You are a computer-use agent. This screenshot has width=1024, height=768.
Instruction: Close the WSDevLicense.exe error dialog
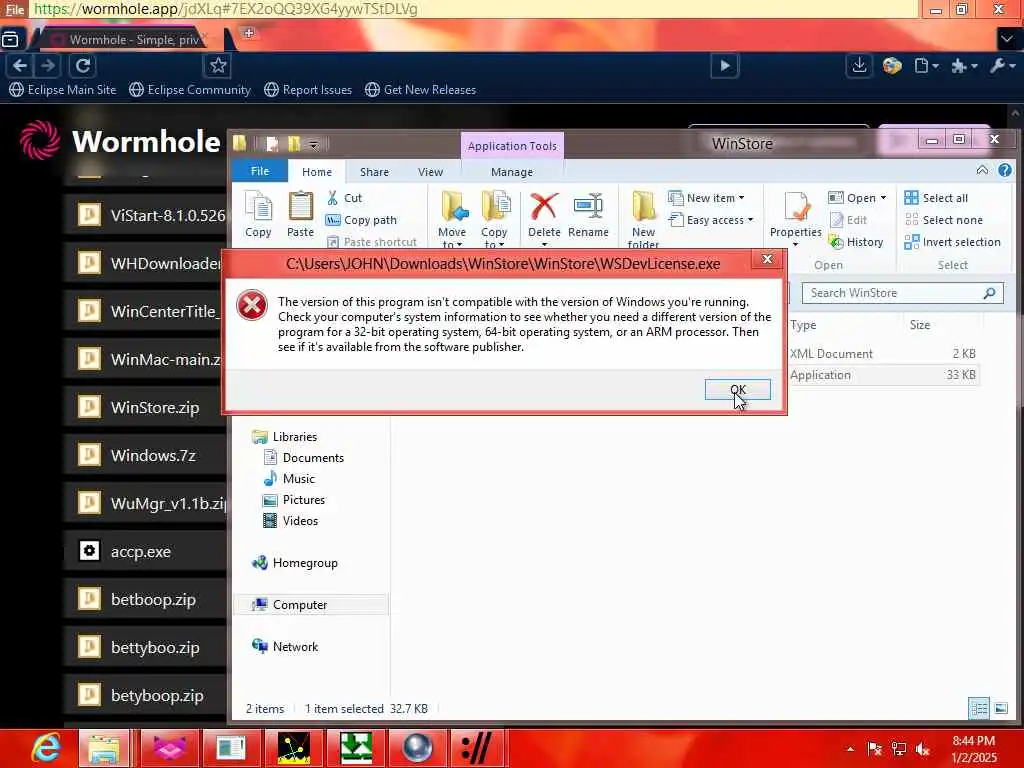(x=767, y=259)
